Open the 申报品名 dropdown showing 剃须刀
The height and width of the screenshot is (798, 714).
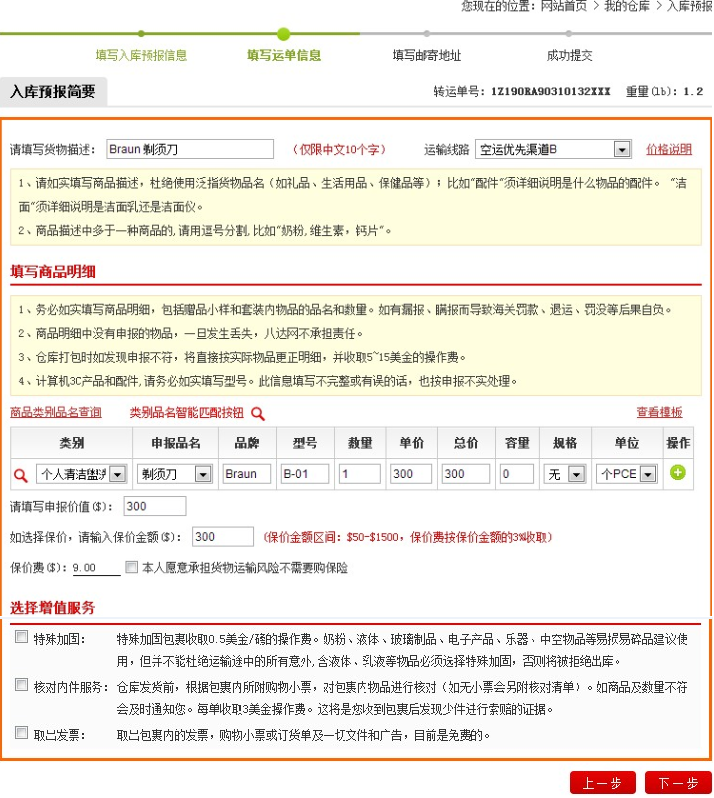tap(203, 474)
